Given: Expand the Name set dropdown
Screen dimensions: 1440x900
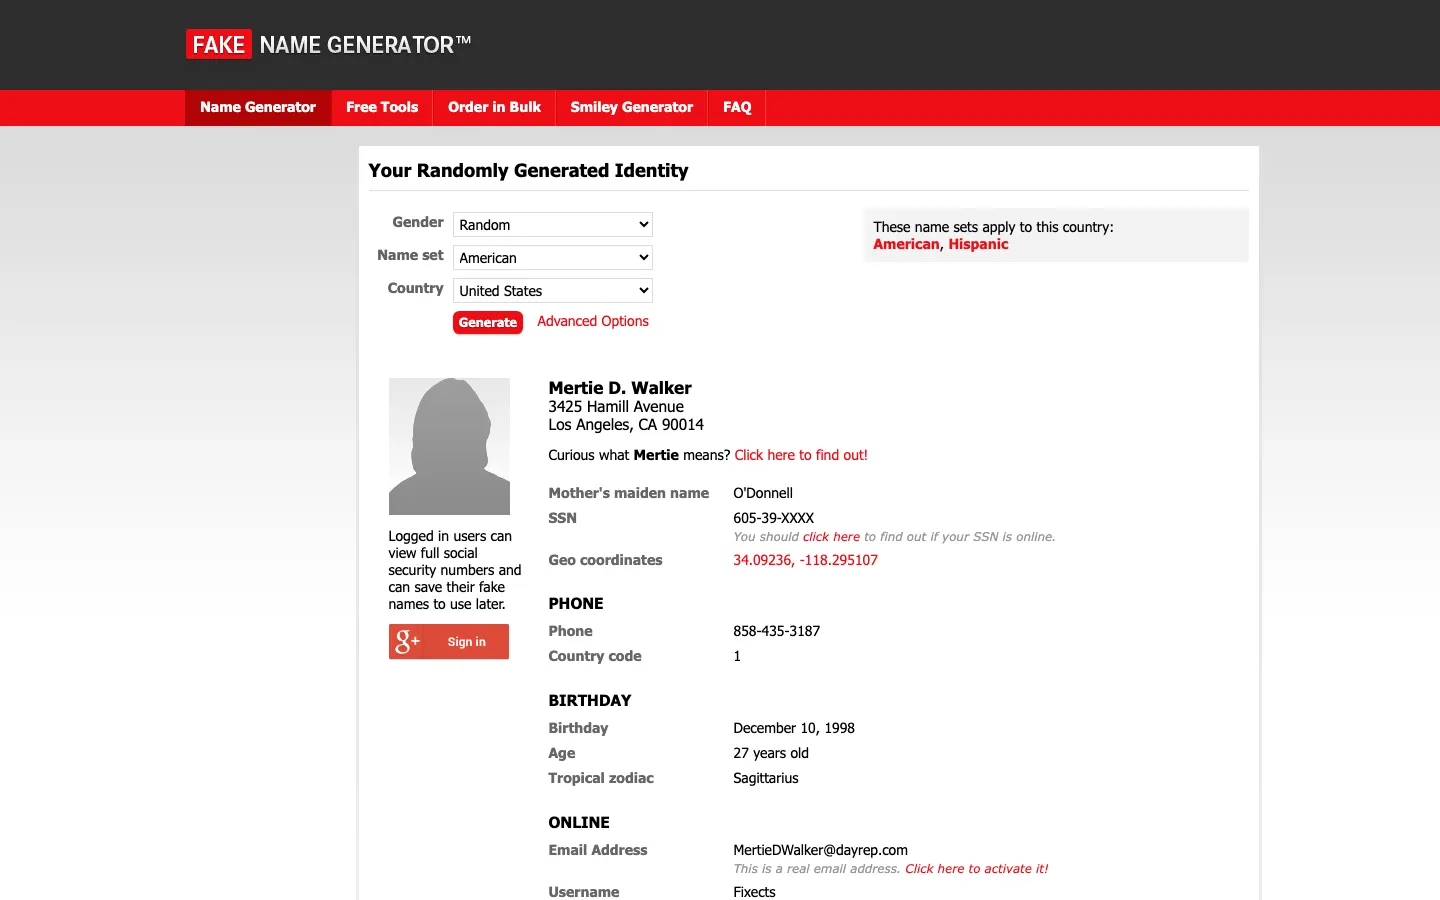Looking at the screenshot, I should (552, 258).
